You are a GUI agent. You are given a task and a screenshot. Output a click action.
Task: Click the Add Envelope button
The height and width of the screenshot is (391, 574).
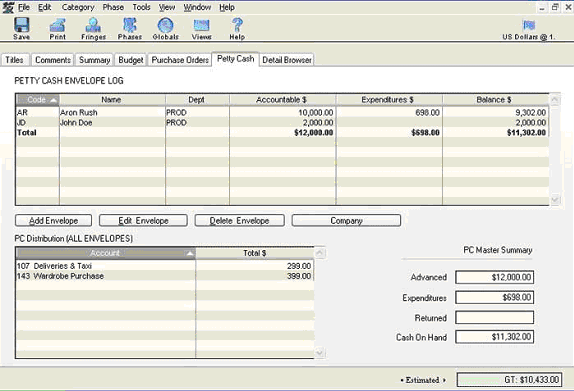coord(53,220)
